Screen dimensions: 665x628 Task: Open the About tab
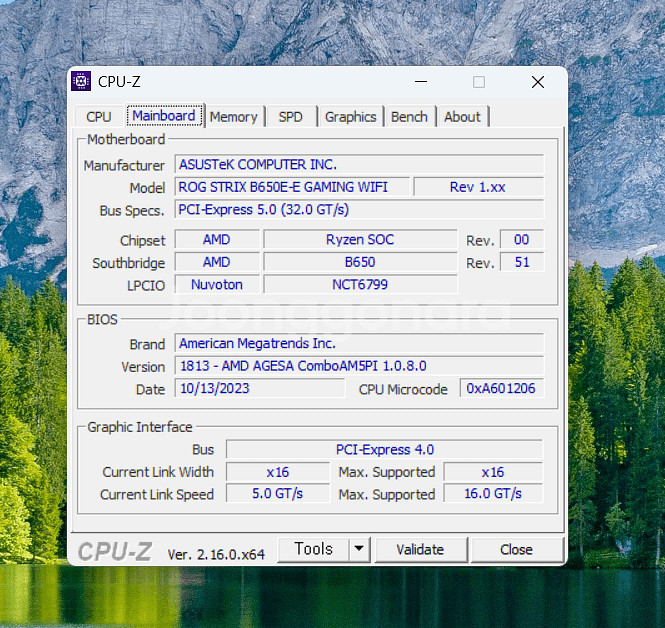coord(462,117)
